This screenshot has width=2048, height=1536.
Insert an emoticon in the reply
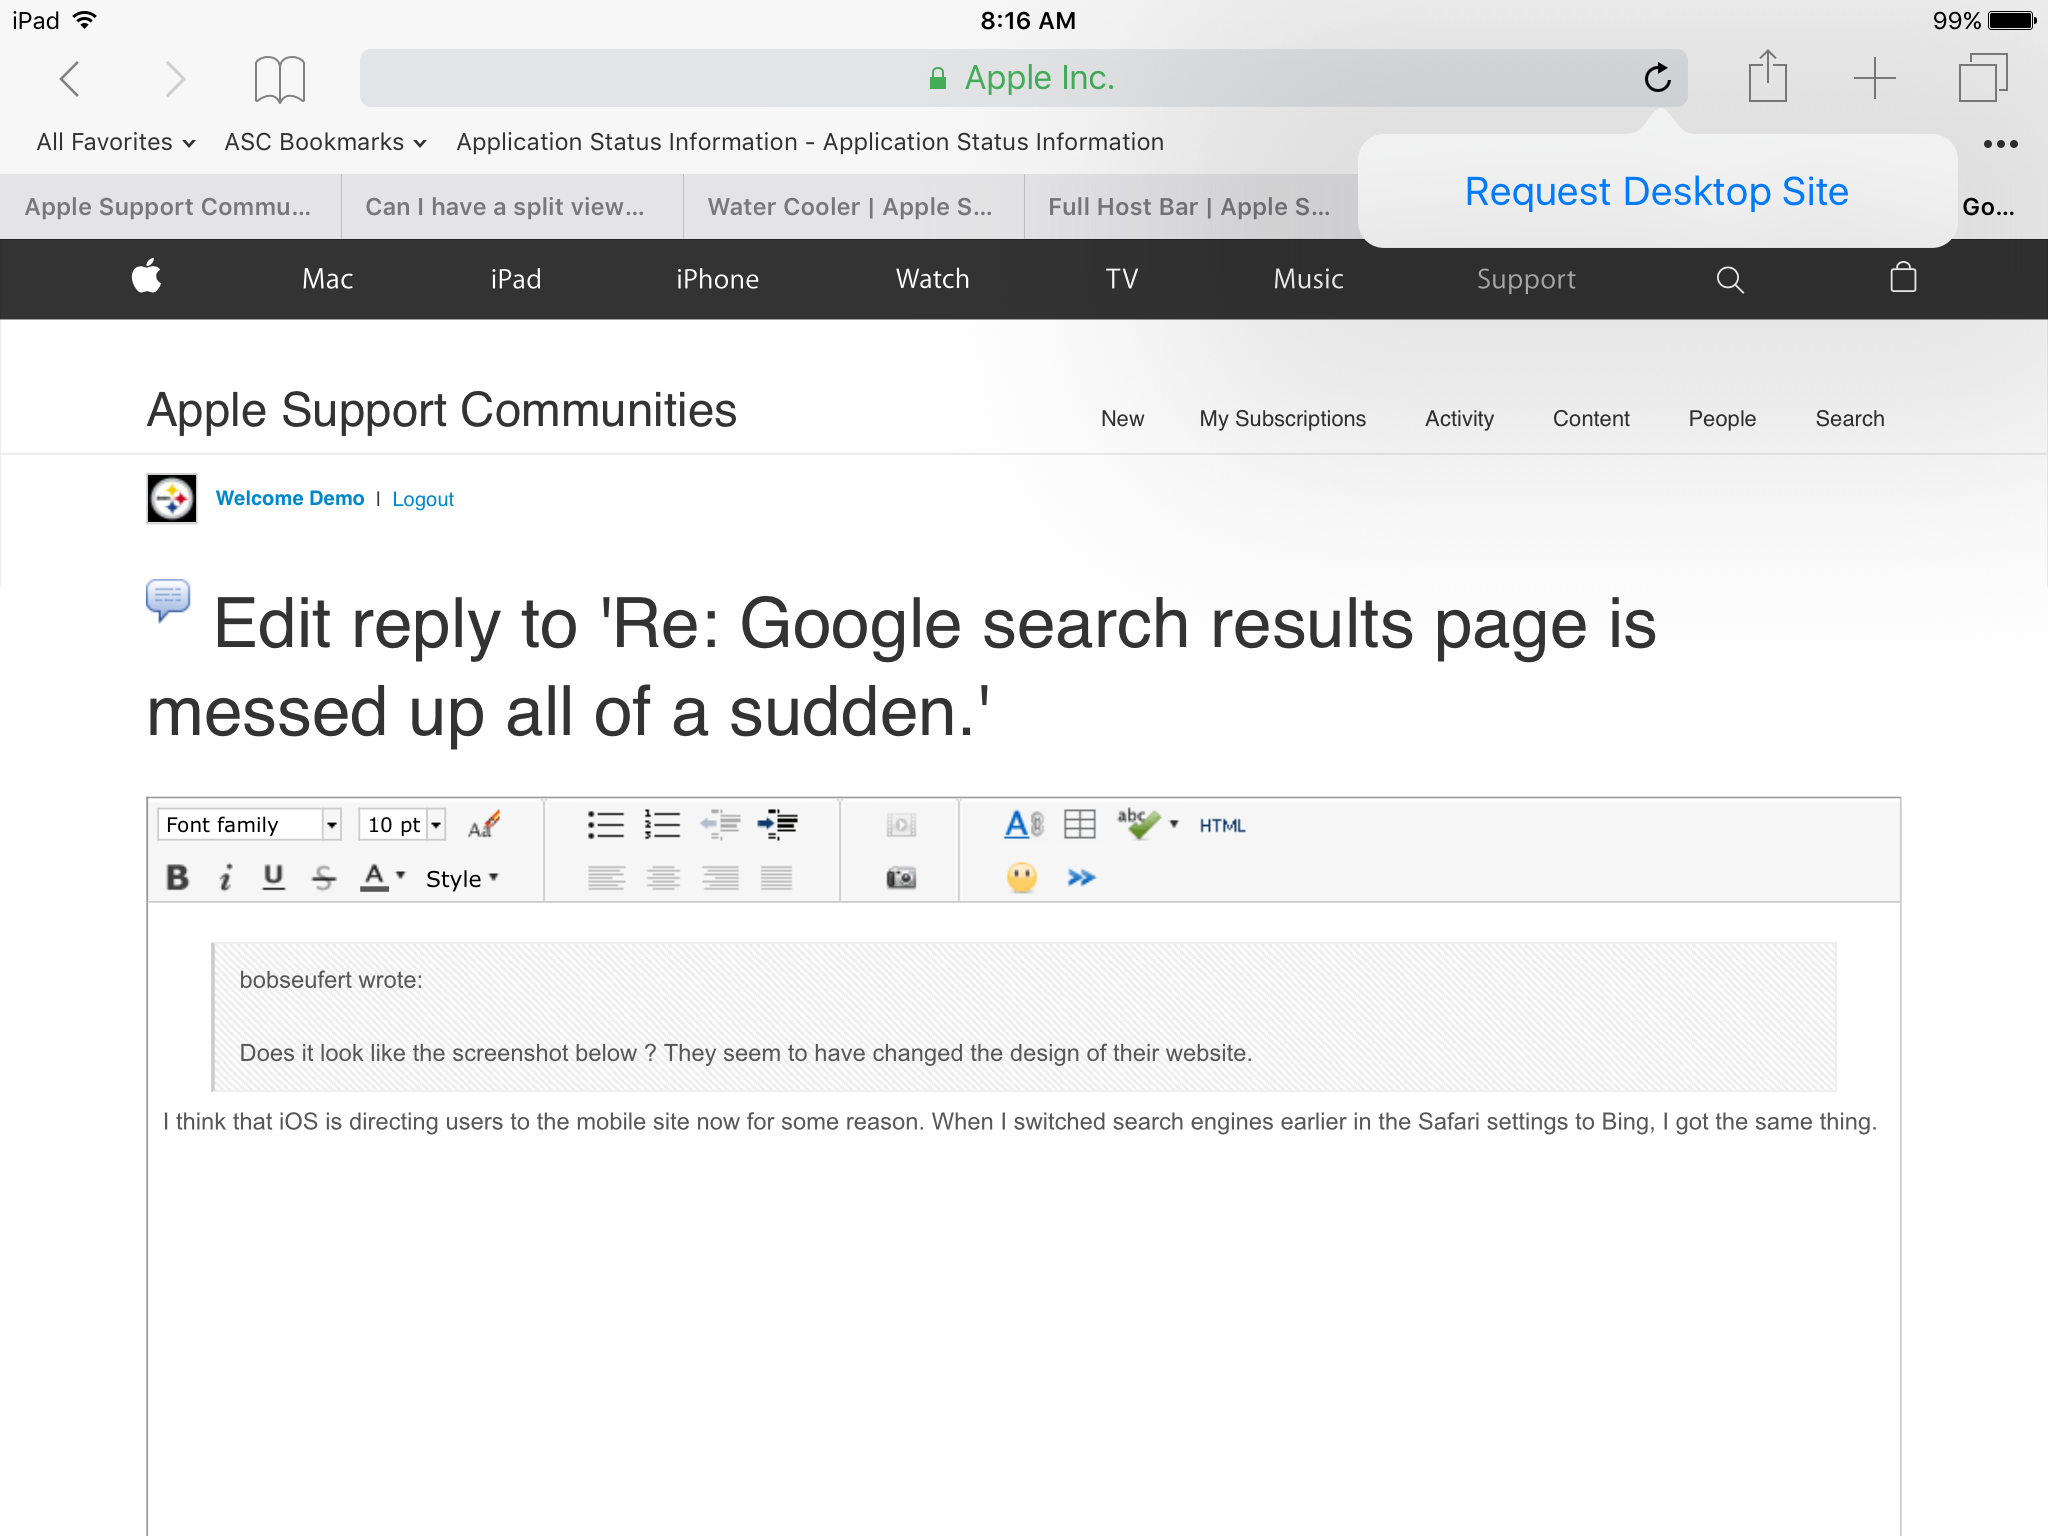click(1021, 878)
